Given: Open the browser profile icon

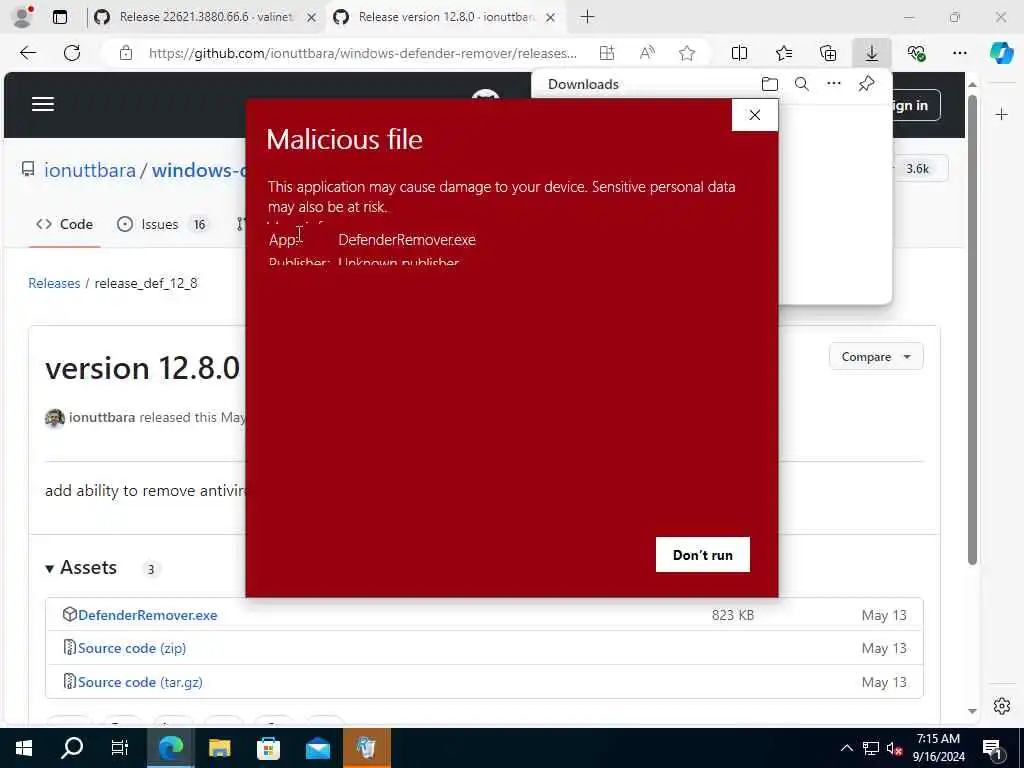Looking at the screenshot, I should pos(23,17).
